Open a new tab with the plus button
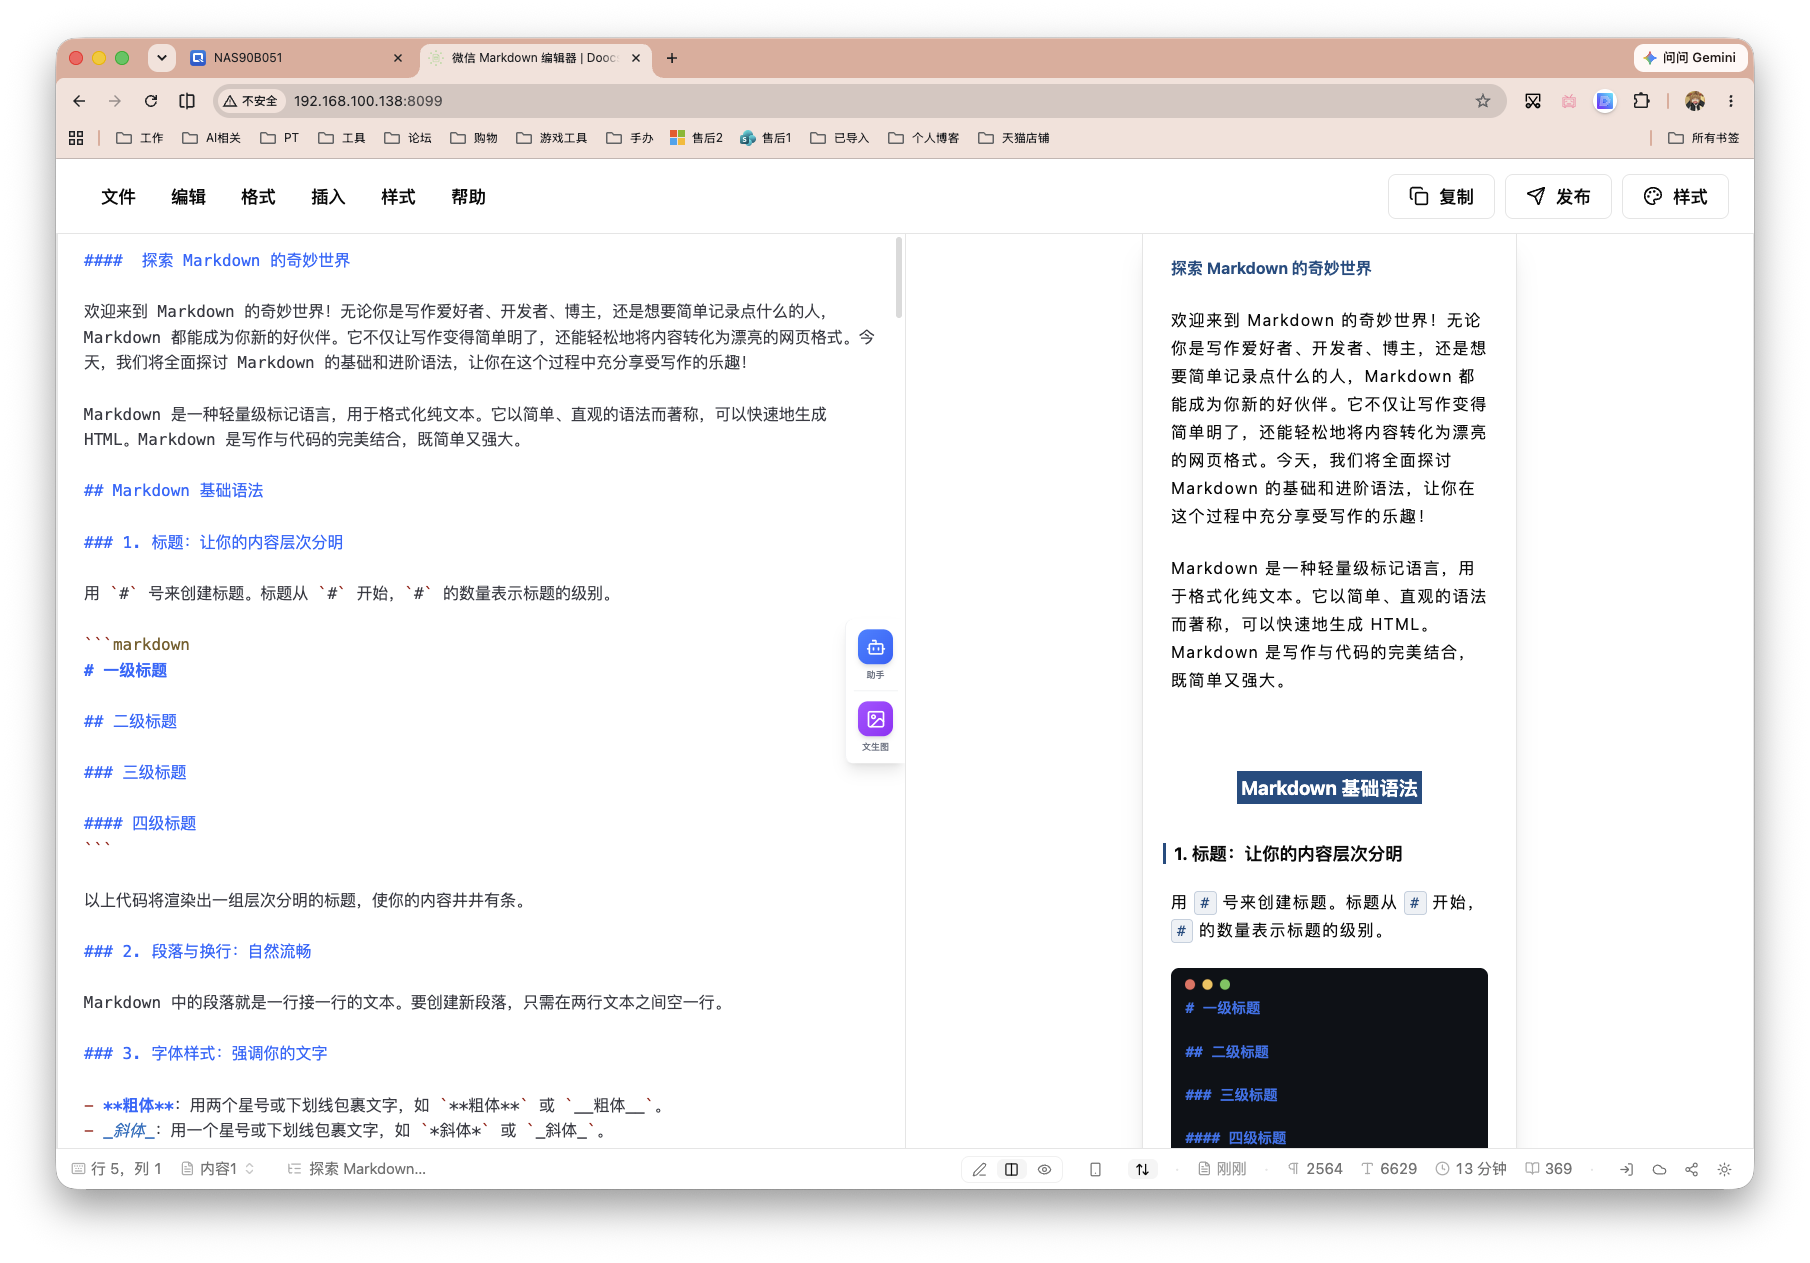1810x1263 pixels. click(672, 58)
